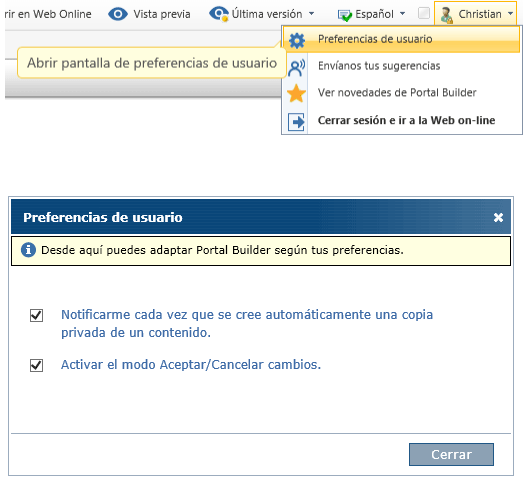Collapse the Christian user menu arrow
Viewport: 526px width, 486px height.
click(x=511, y=14)
